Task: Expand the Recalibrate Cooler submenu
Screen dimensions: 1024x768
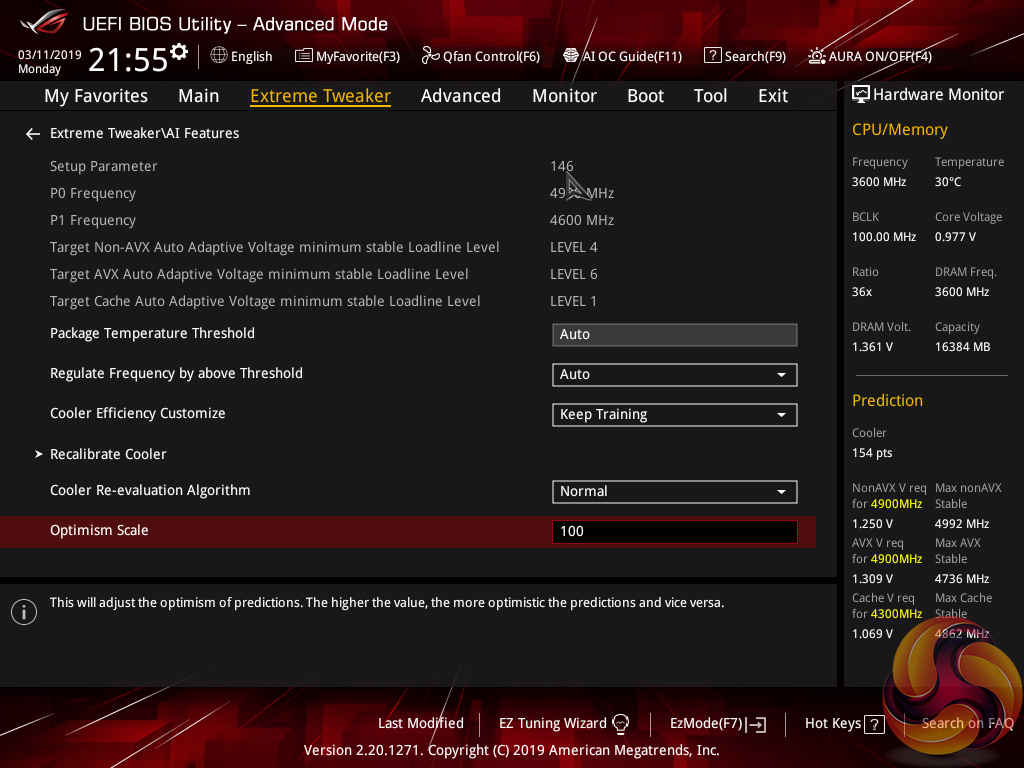Action: point(108,454)
